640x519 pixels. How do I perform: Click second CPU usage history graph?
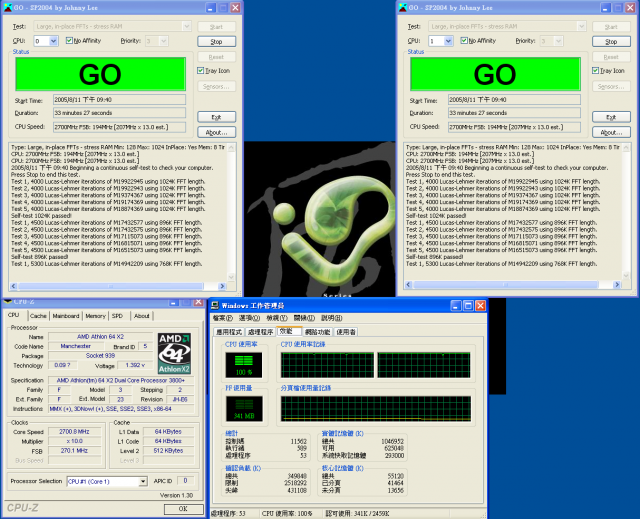click(424, 365)
